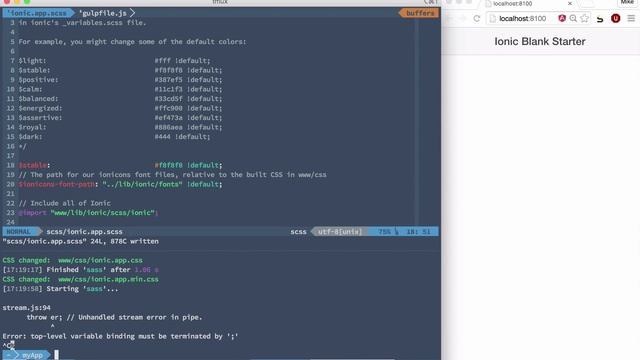Click the Ionic Blank Starter page header

(540, 41)
